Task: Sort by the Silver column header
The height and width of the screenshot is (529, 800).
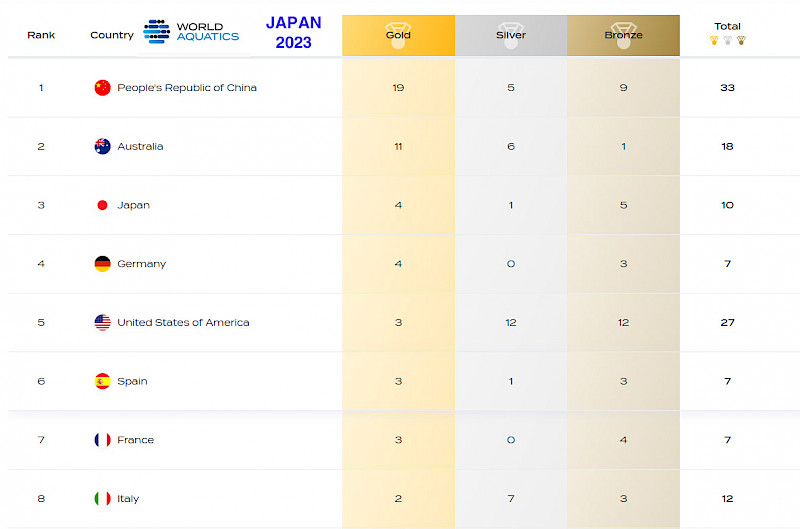Action: (x=511, y=35)
